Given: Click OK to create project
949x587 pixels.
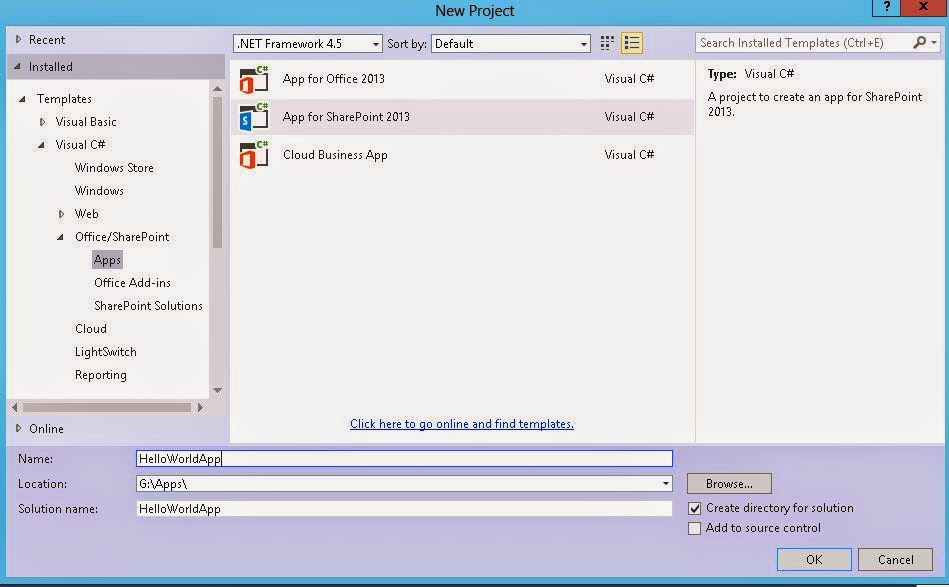Looking at the screenshot, I should point(814,560).
